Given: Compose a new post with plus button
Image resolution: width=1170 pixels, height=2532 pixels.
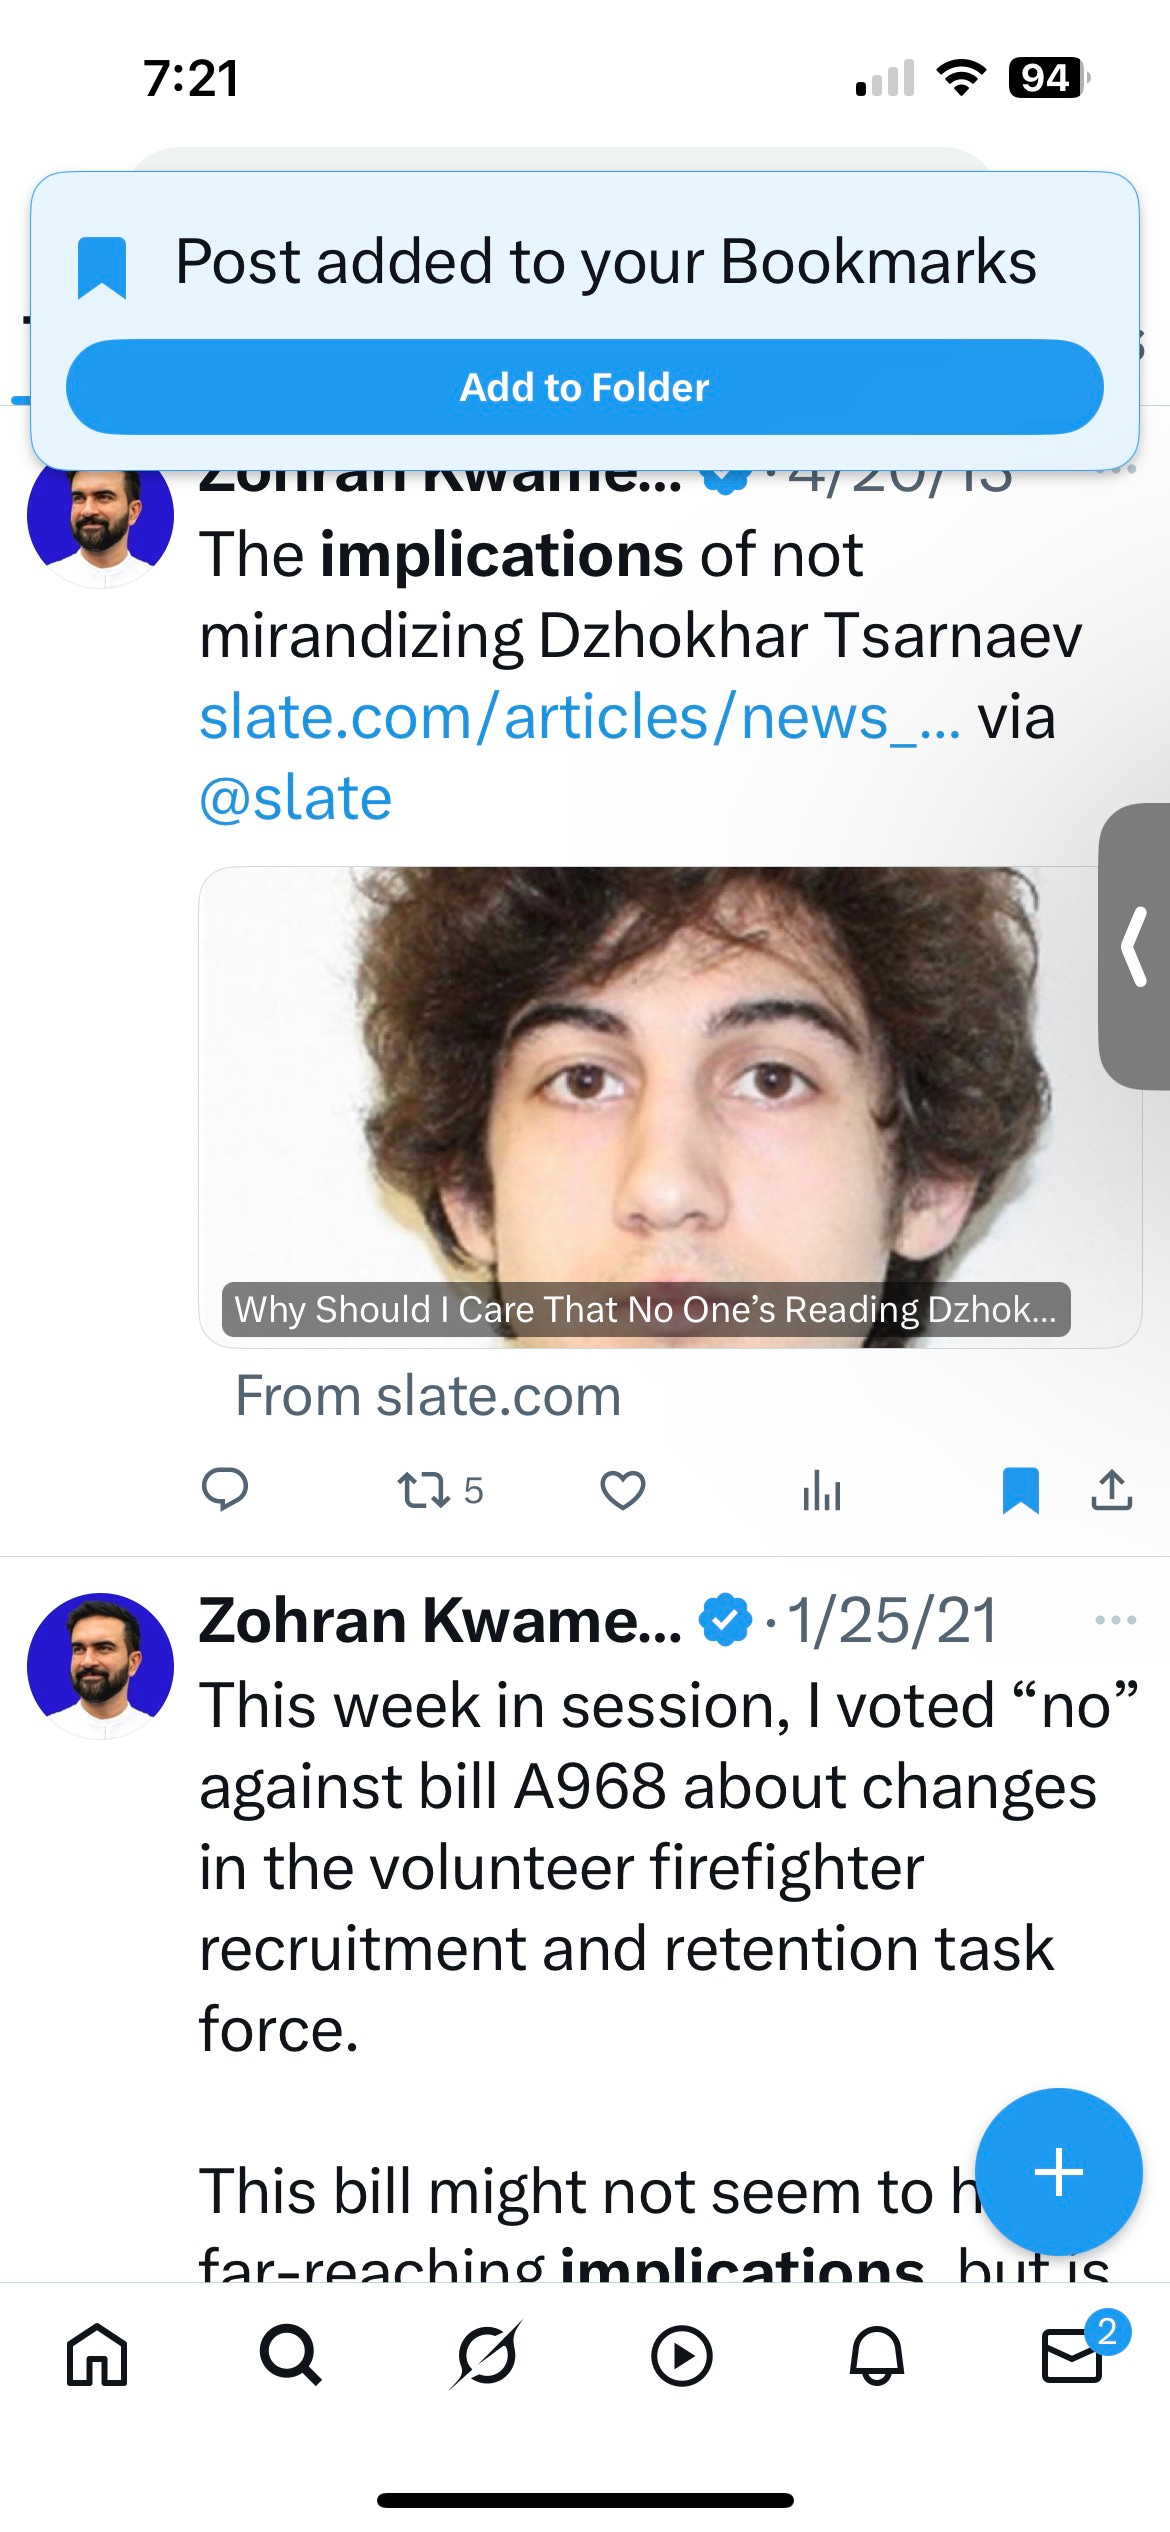Looking at the screenshot, I should 1058,2172.
